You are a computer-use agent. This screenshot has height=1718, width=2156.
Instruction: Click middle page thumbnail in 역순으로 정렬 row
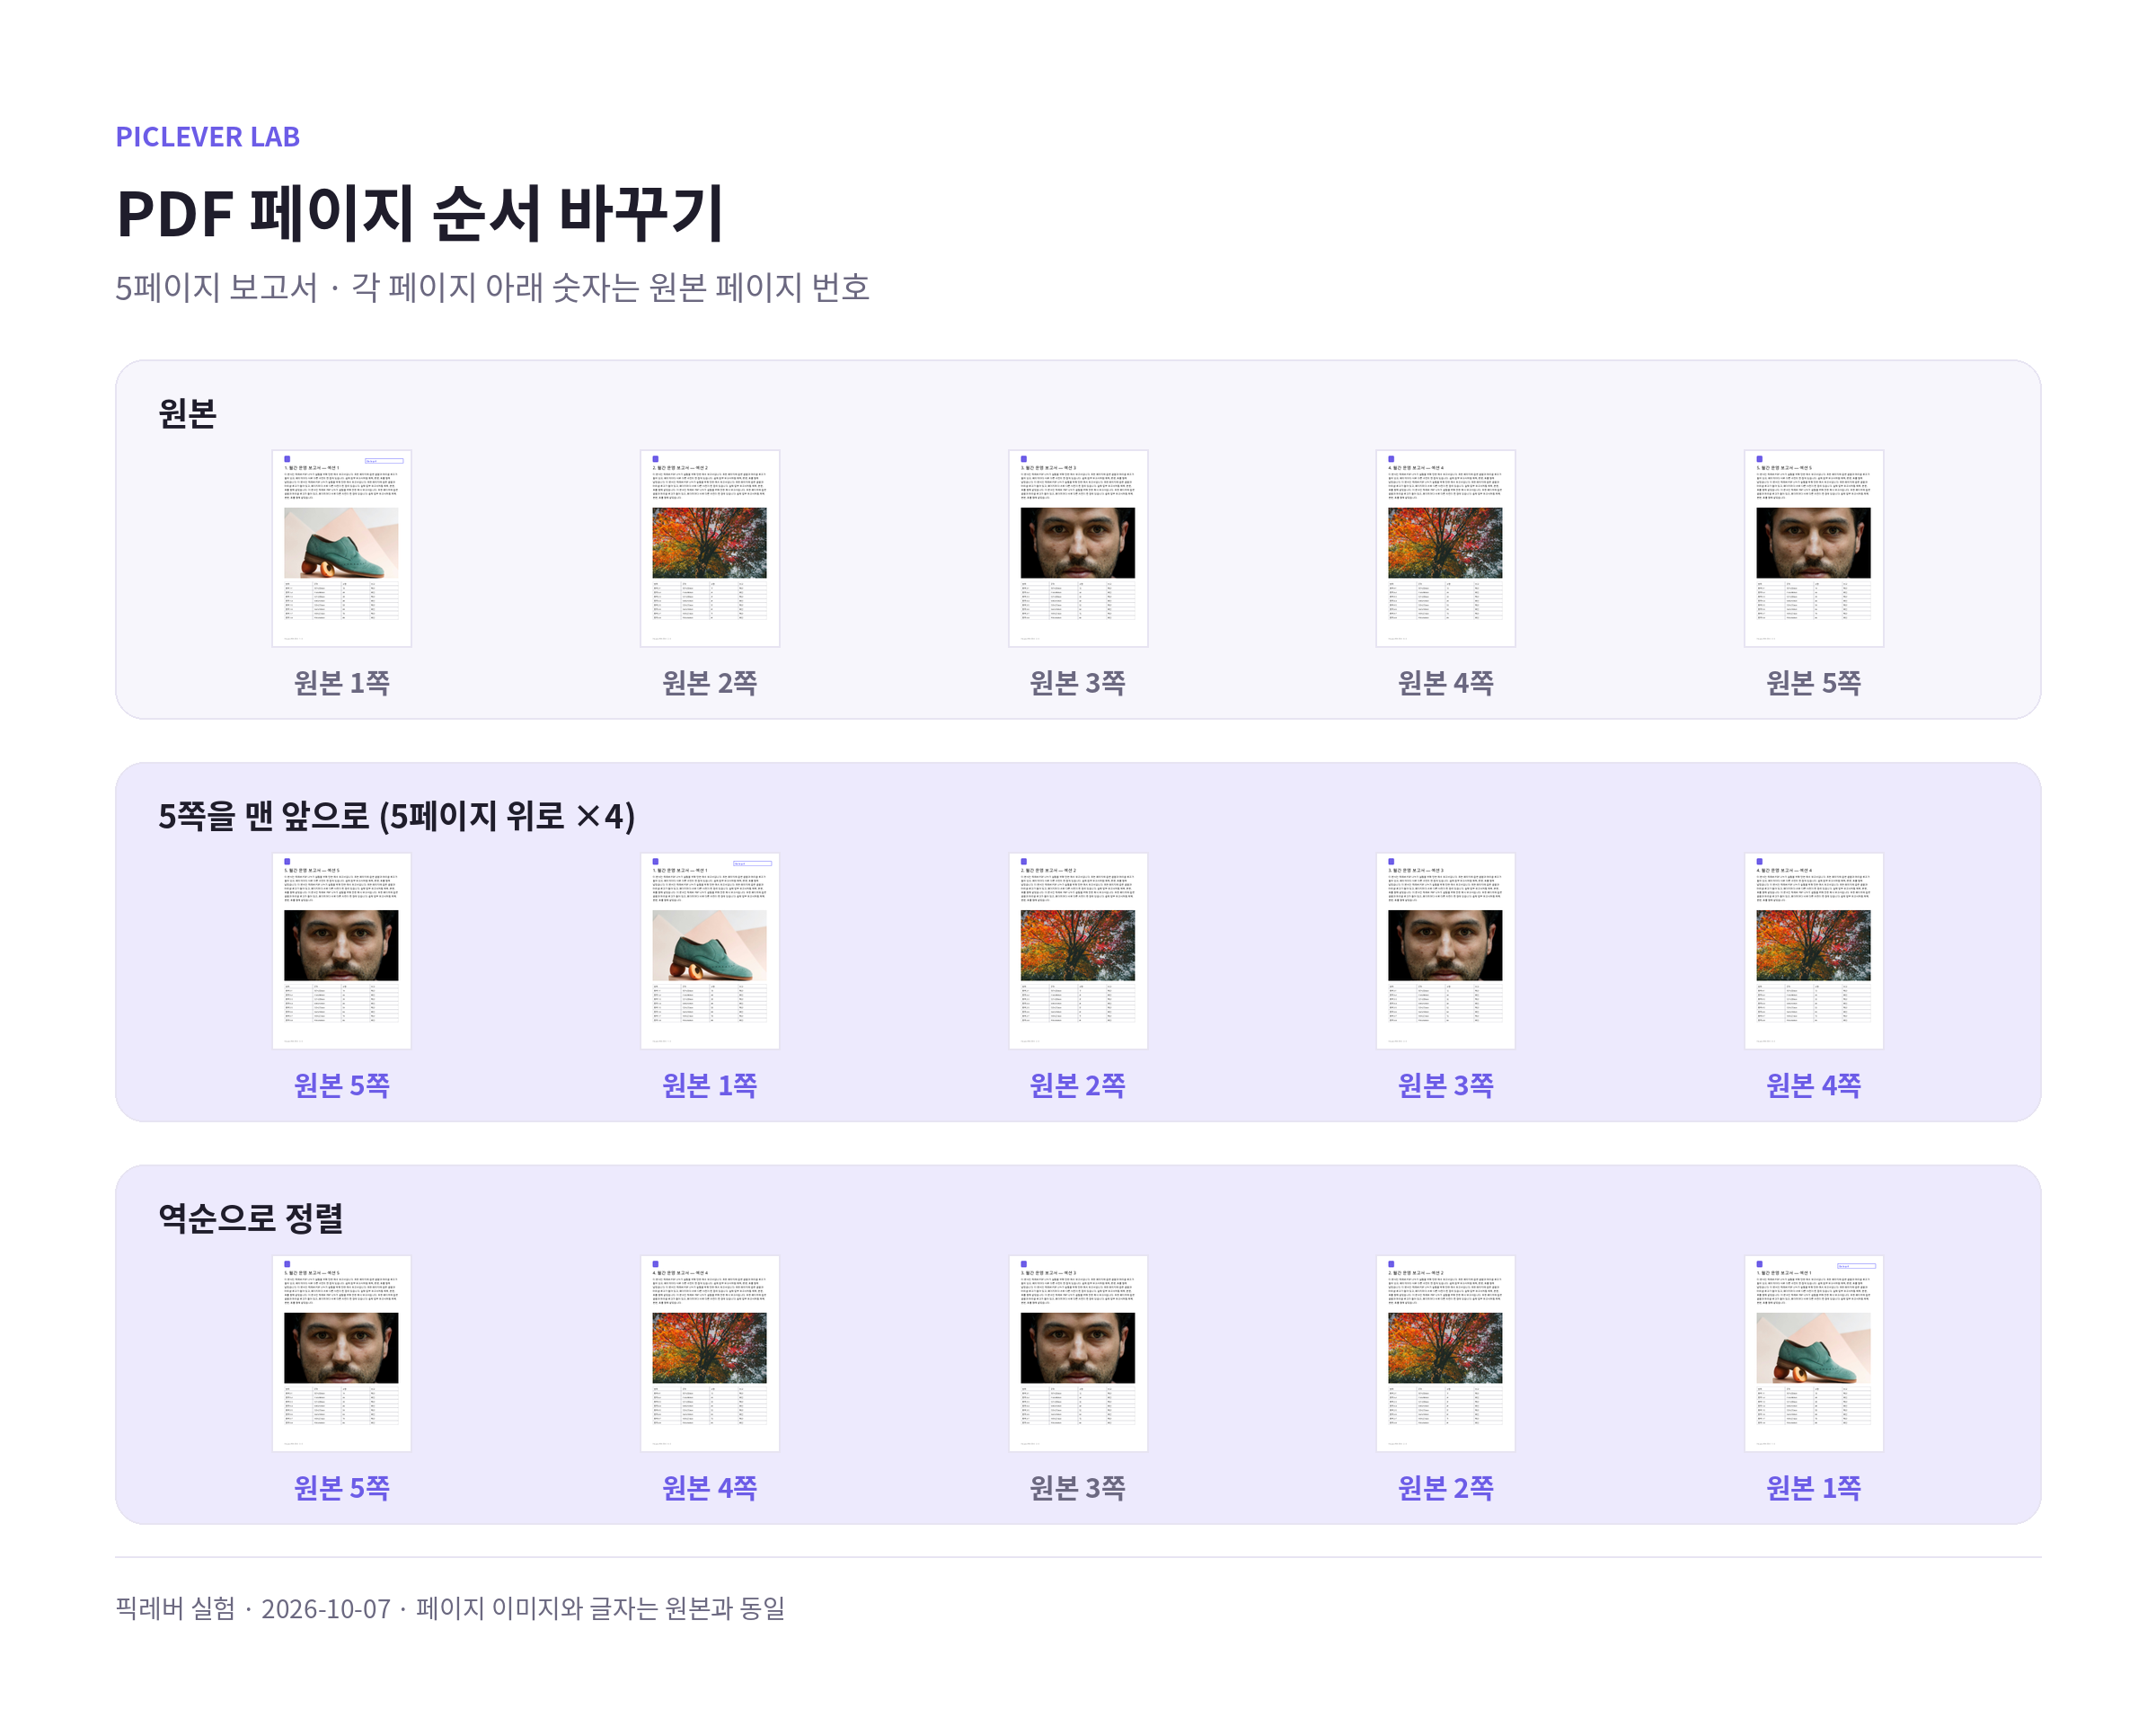(x=1078, y=1353)
